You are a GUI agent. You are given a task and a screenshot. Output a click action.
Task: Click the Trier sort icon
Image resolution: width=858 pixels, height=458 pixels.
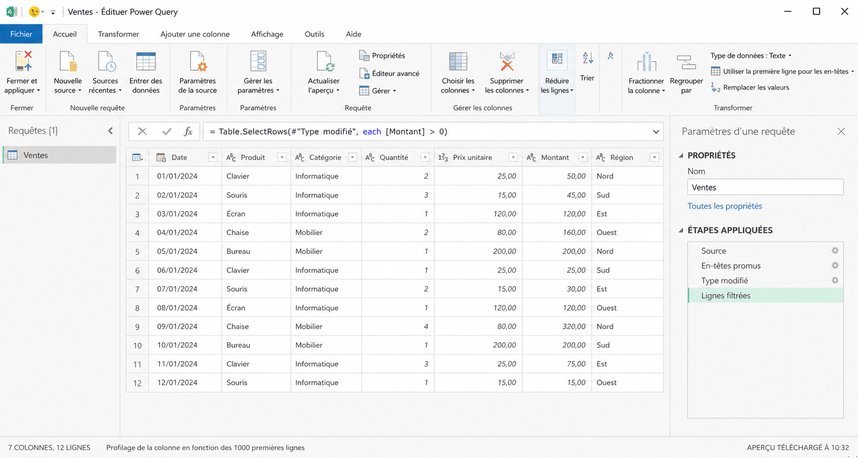[588, 57]
